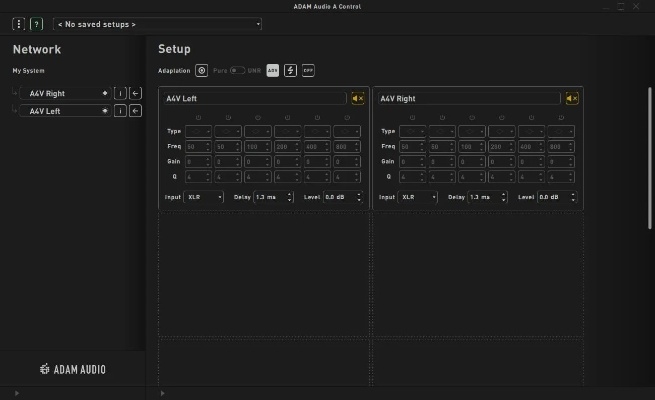Screen dimensions: 655x400
Task: Open the Input XLR dropdown for A4V Left
Action: pos(204,197)
